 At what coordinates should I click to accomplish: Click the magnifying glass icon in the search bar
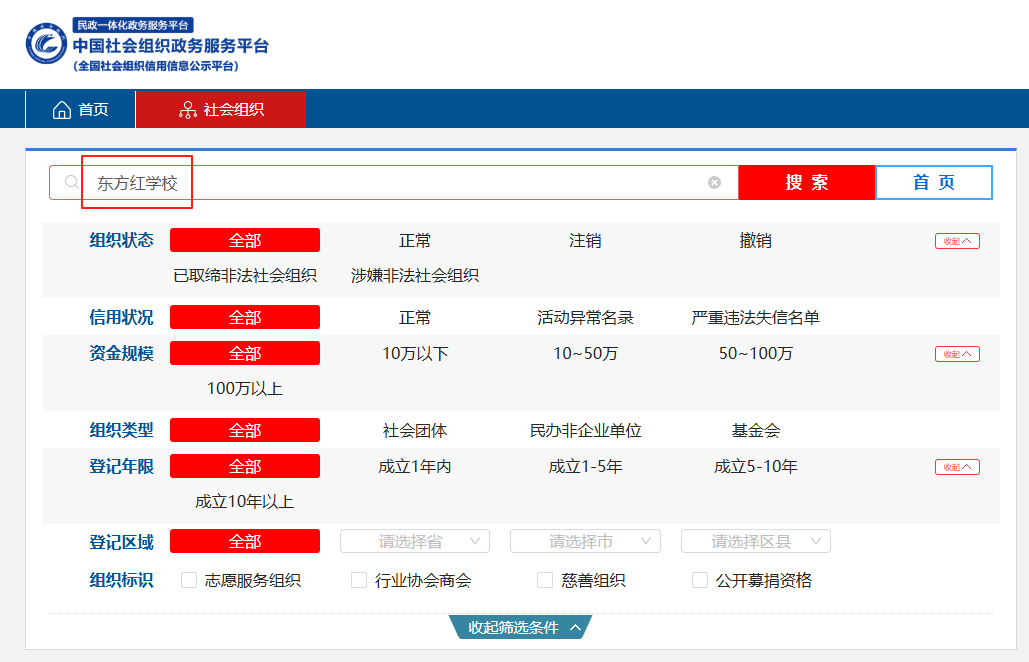(69, 182)
